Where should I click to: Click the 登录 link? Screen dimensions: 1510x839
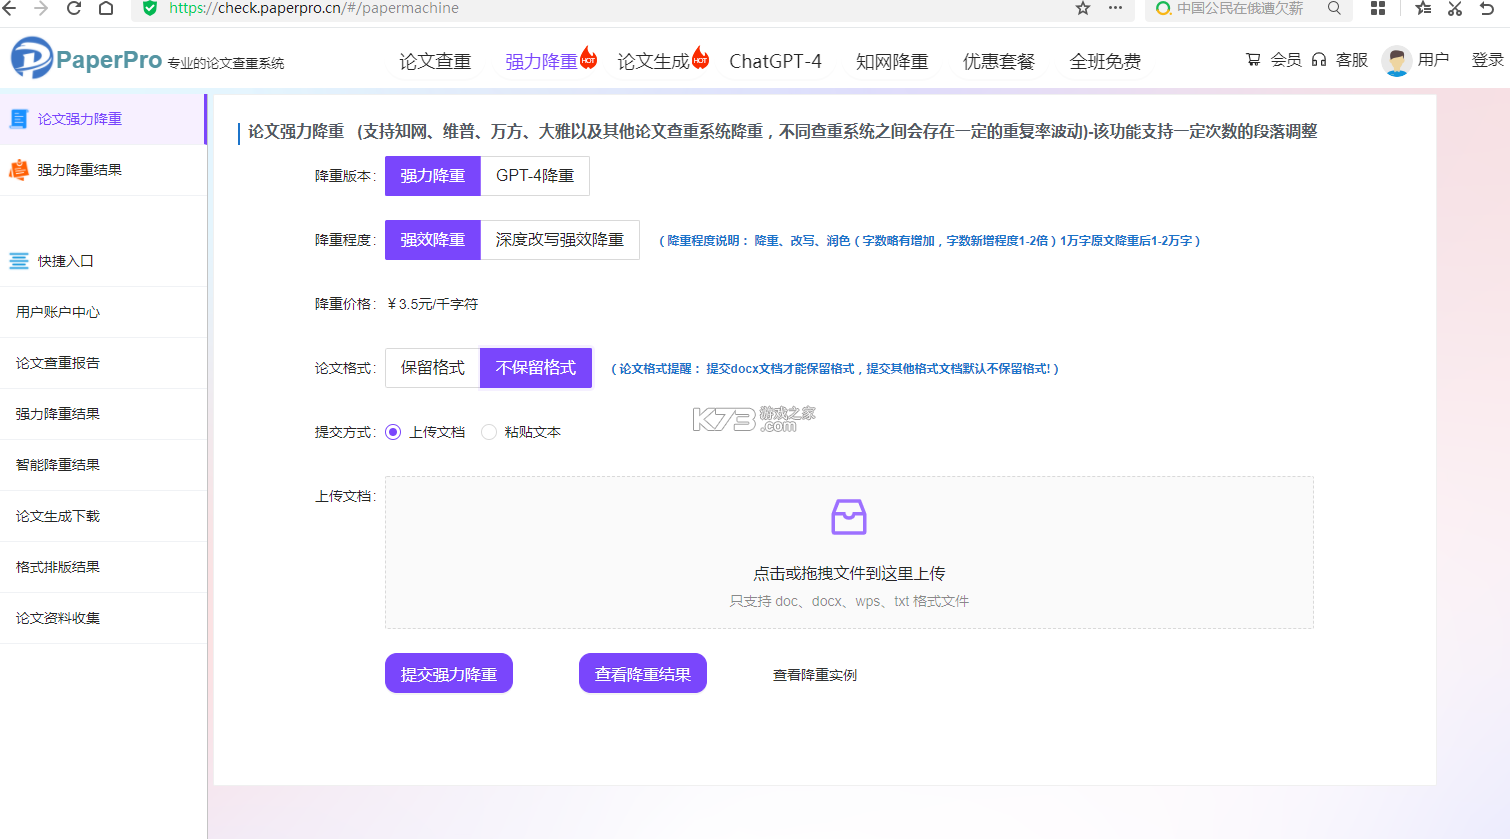click(1487, 60)
